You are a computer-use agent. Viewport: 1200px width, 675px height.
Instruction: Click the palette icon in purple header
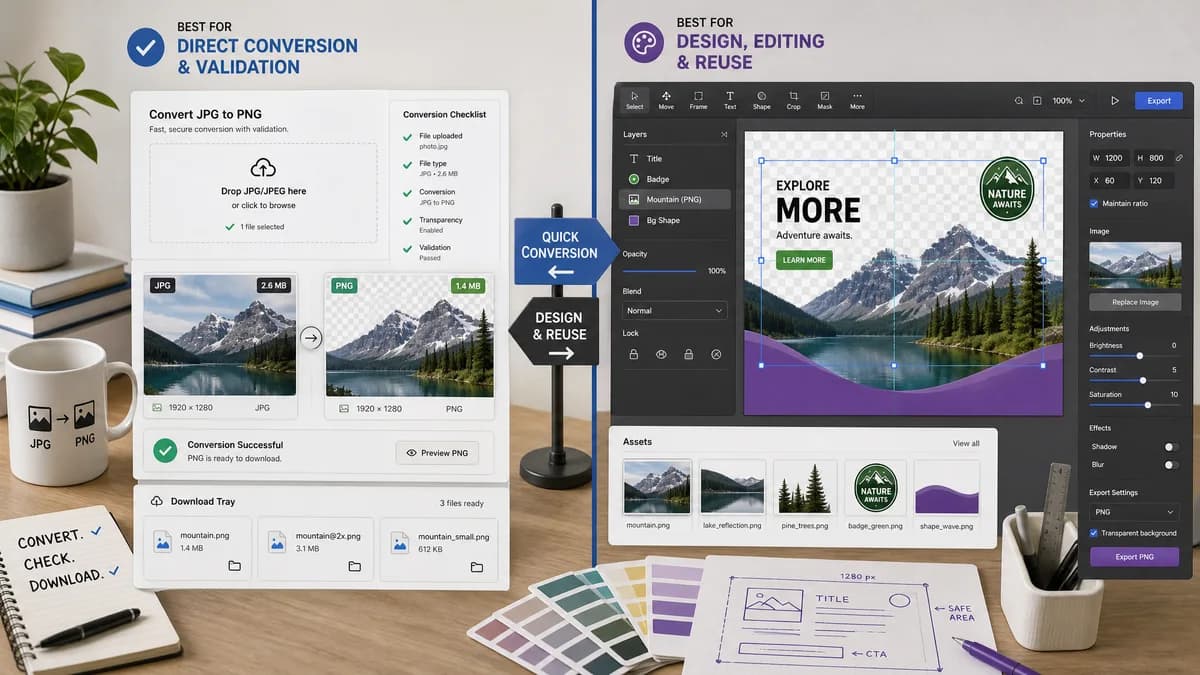click(645, 45)
